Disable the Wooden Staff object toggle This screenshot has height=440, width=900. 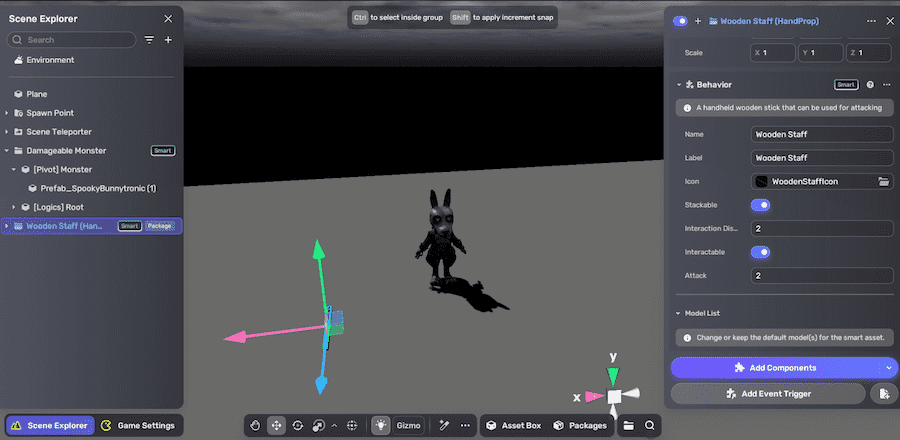pyautogui.click(x=681, y=20)
